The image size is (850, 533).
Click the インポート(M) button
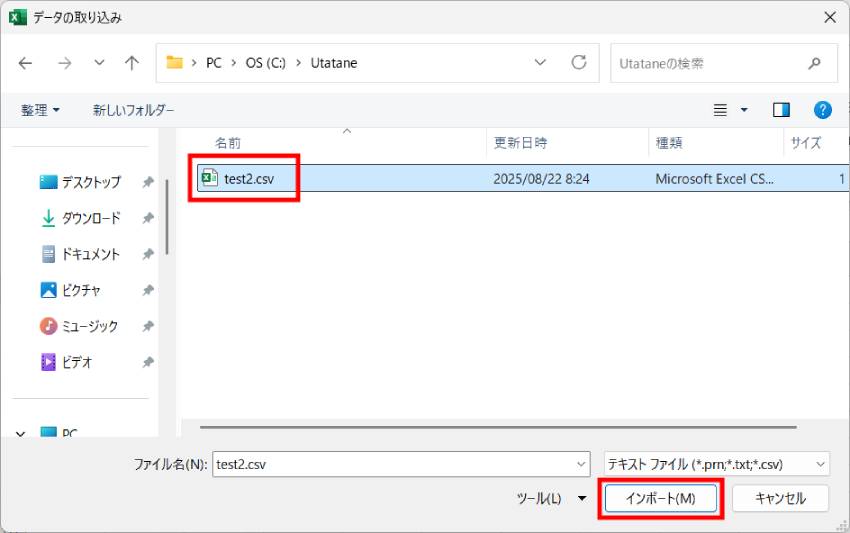coord(661,498)
